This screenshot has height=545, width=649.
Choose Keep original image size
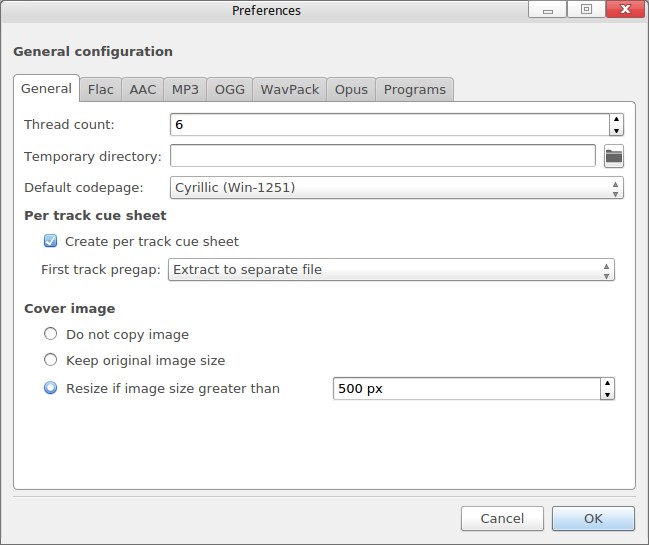tap(51, 360)
